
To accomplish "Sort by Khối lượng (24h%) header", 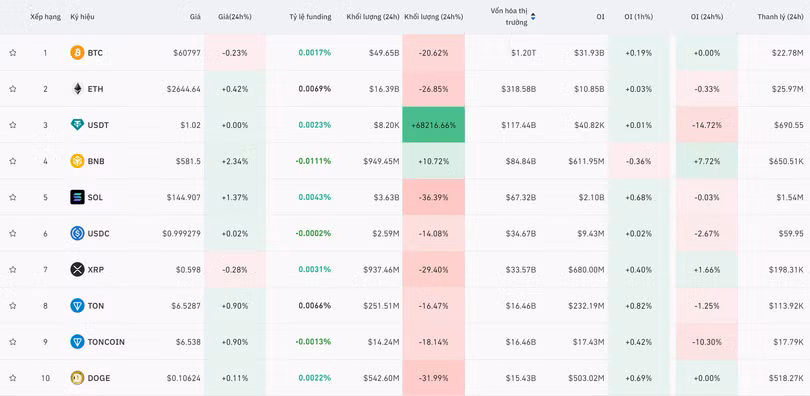I will [433, 17].
